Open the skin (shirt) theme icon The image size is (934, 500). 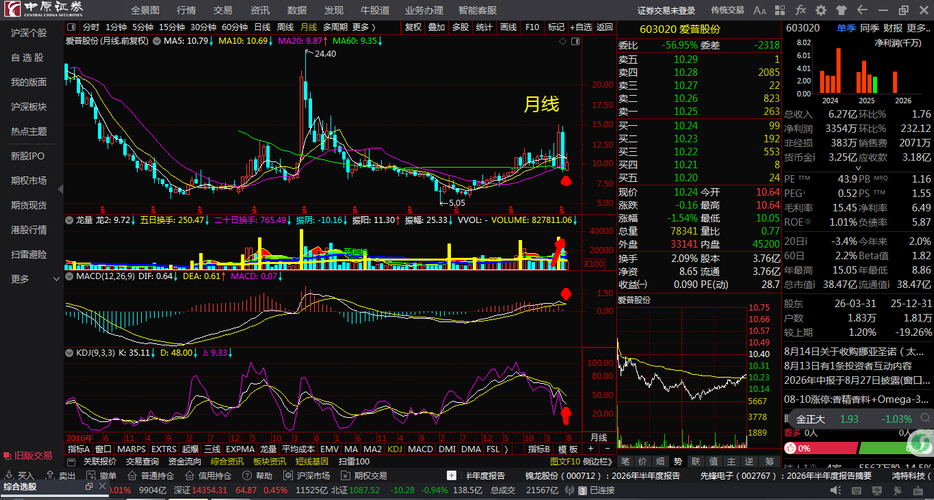point(841,10)
